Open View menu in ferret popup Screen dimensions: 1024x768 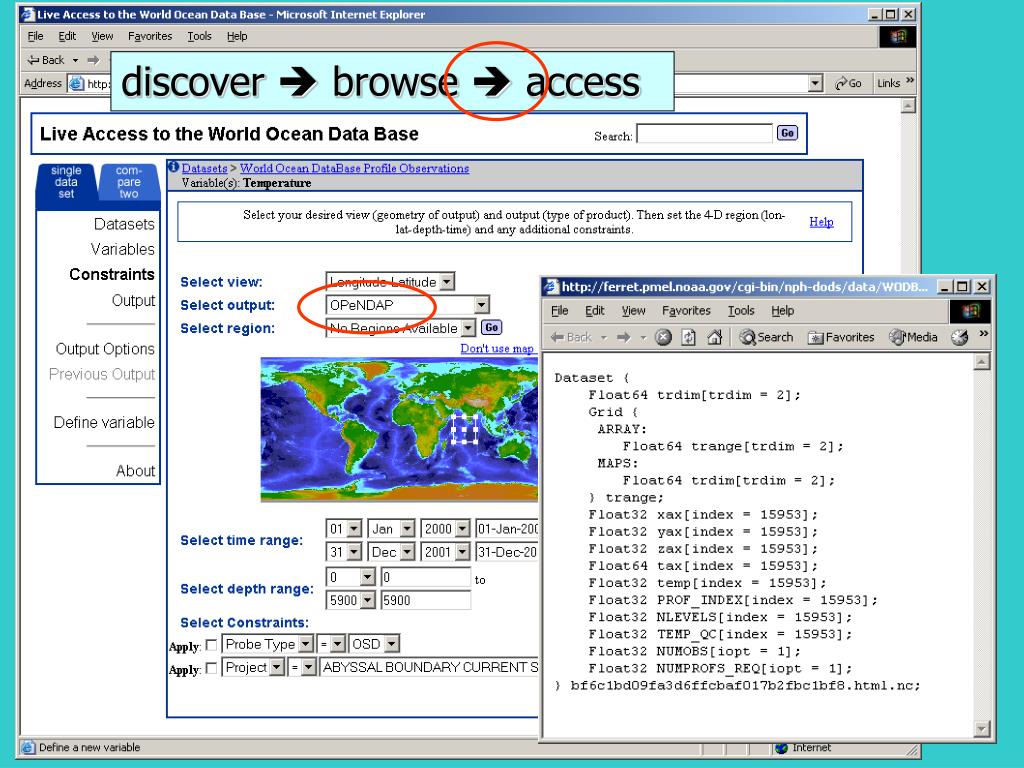pos(633,311)
